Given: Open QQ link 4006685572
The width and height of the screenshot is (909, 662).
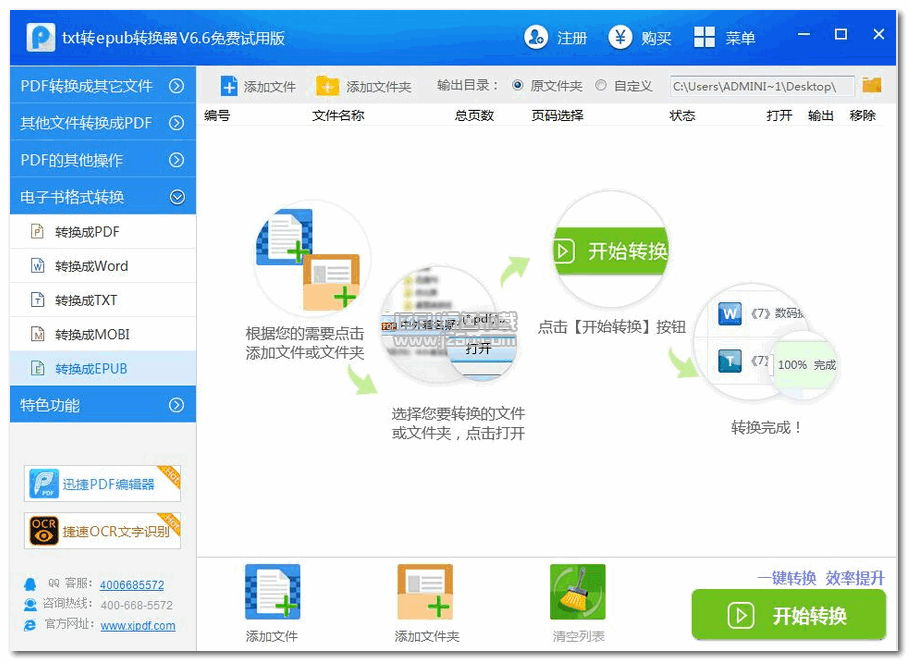Looking at the screenshot, I should 132,585.
